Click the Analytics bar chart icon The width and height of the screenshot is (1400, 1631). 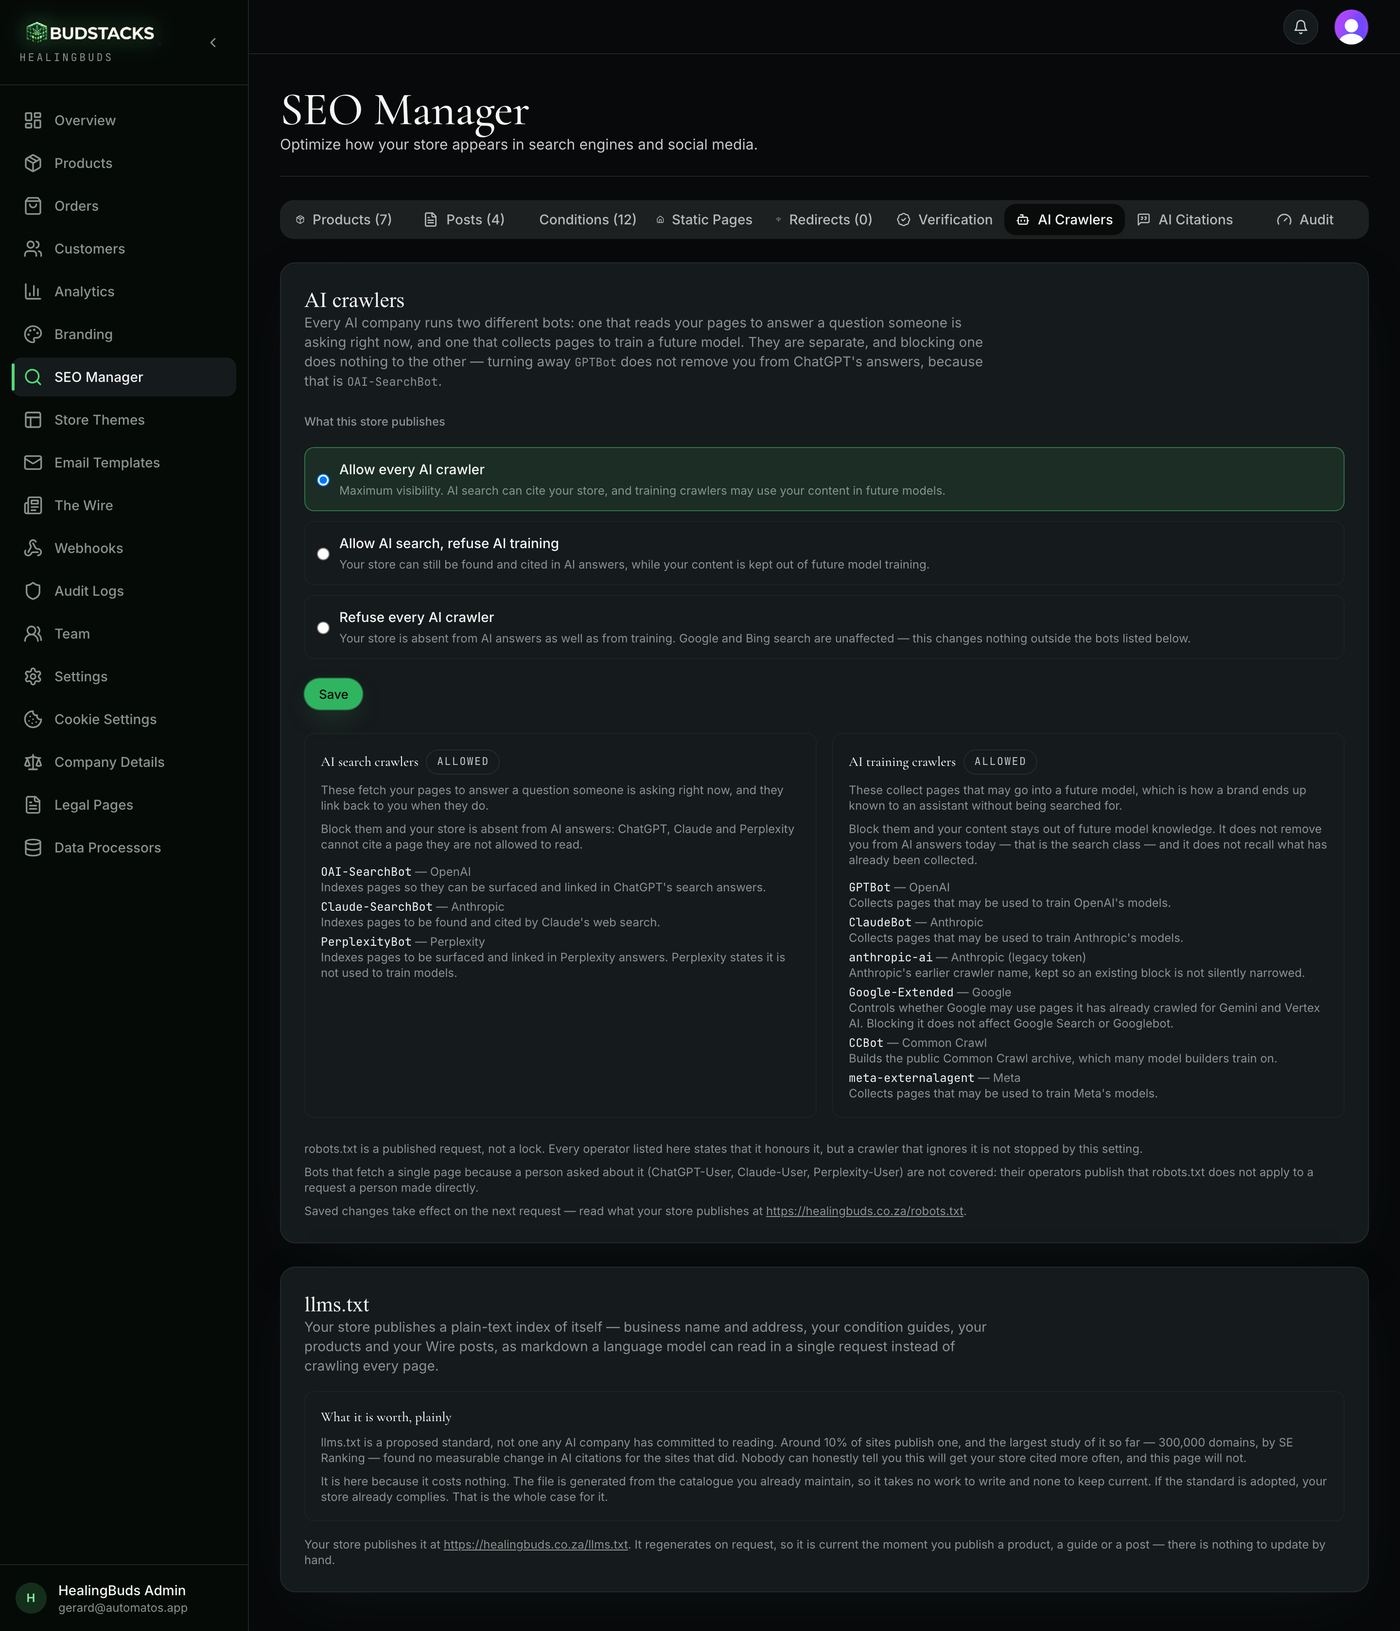[33, 292]
